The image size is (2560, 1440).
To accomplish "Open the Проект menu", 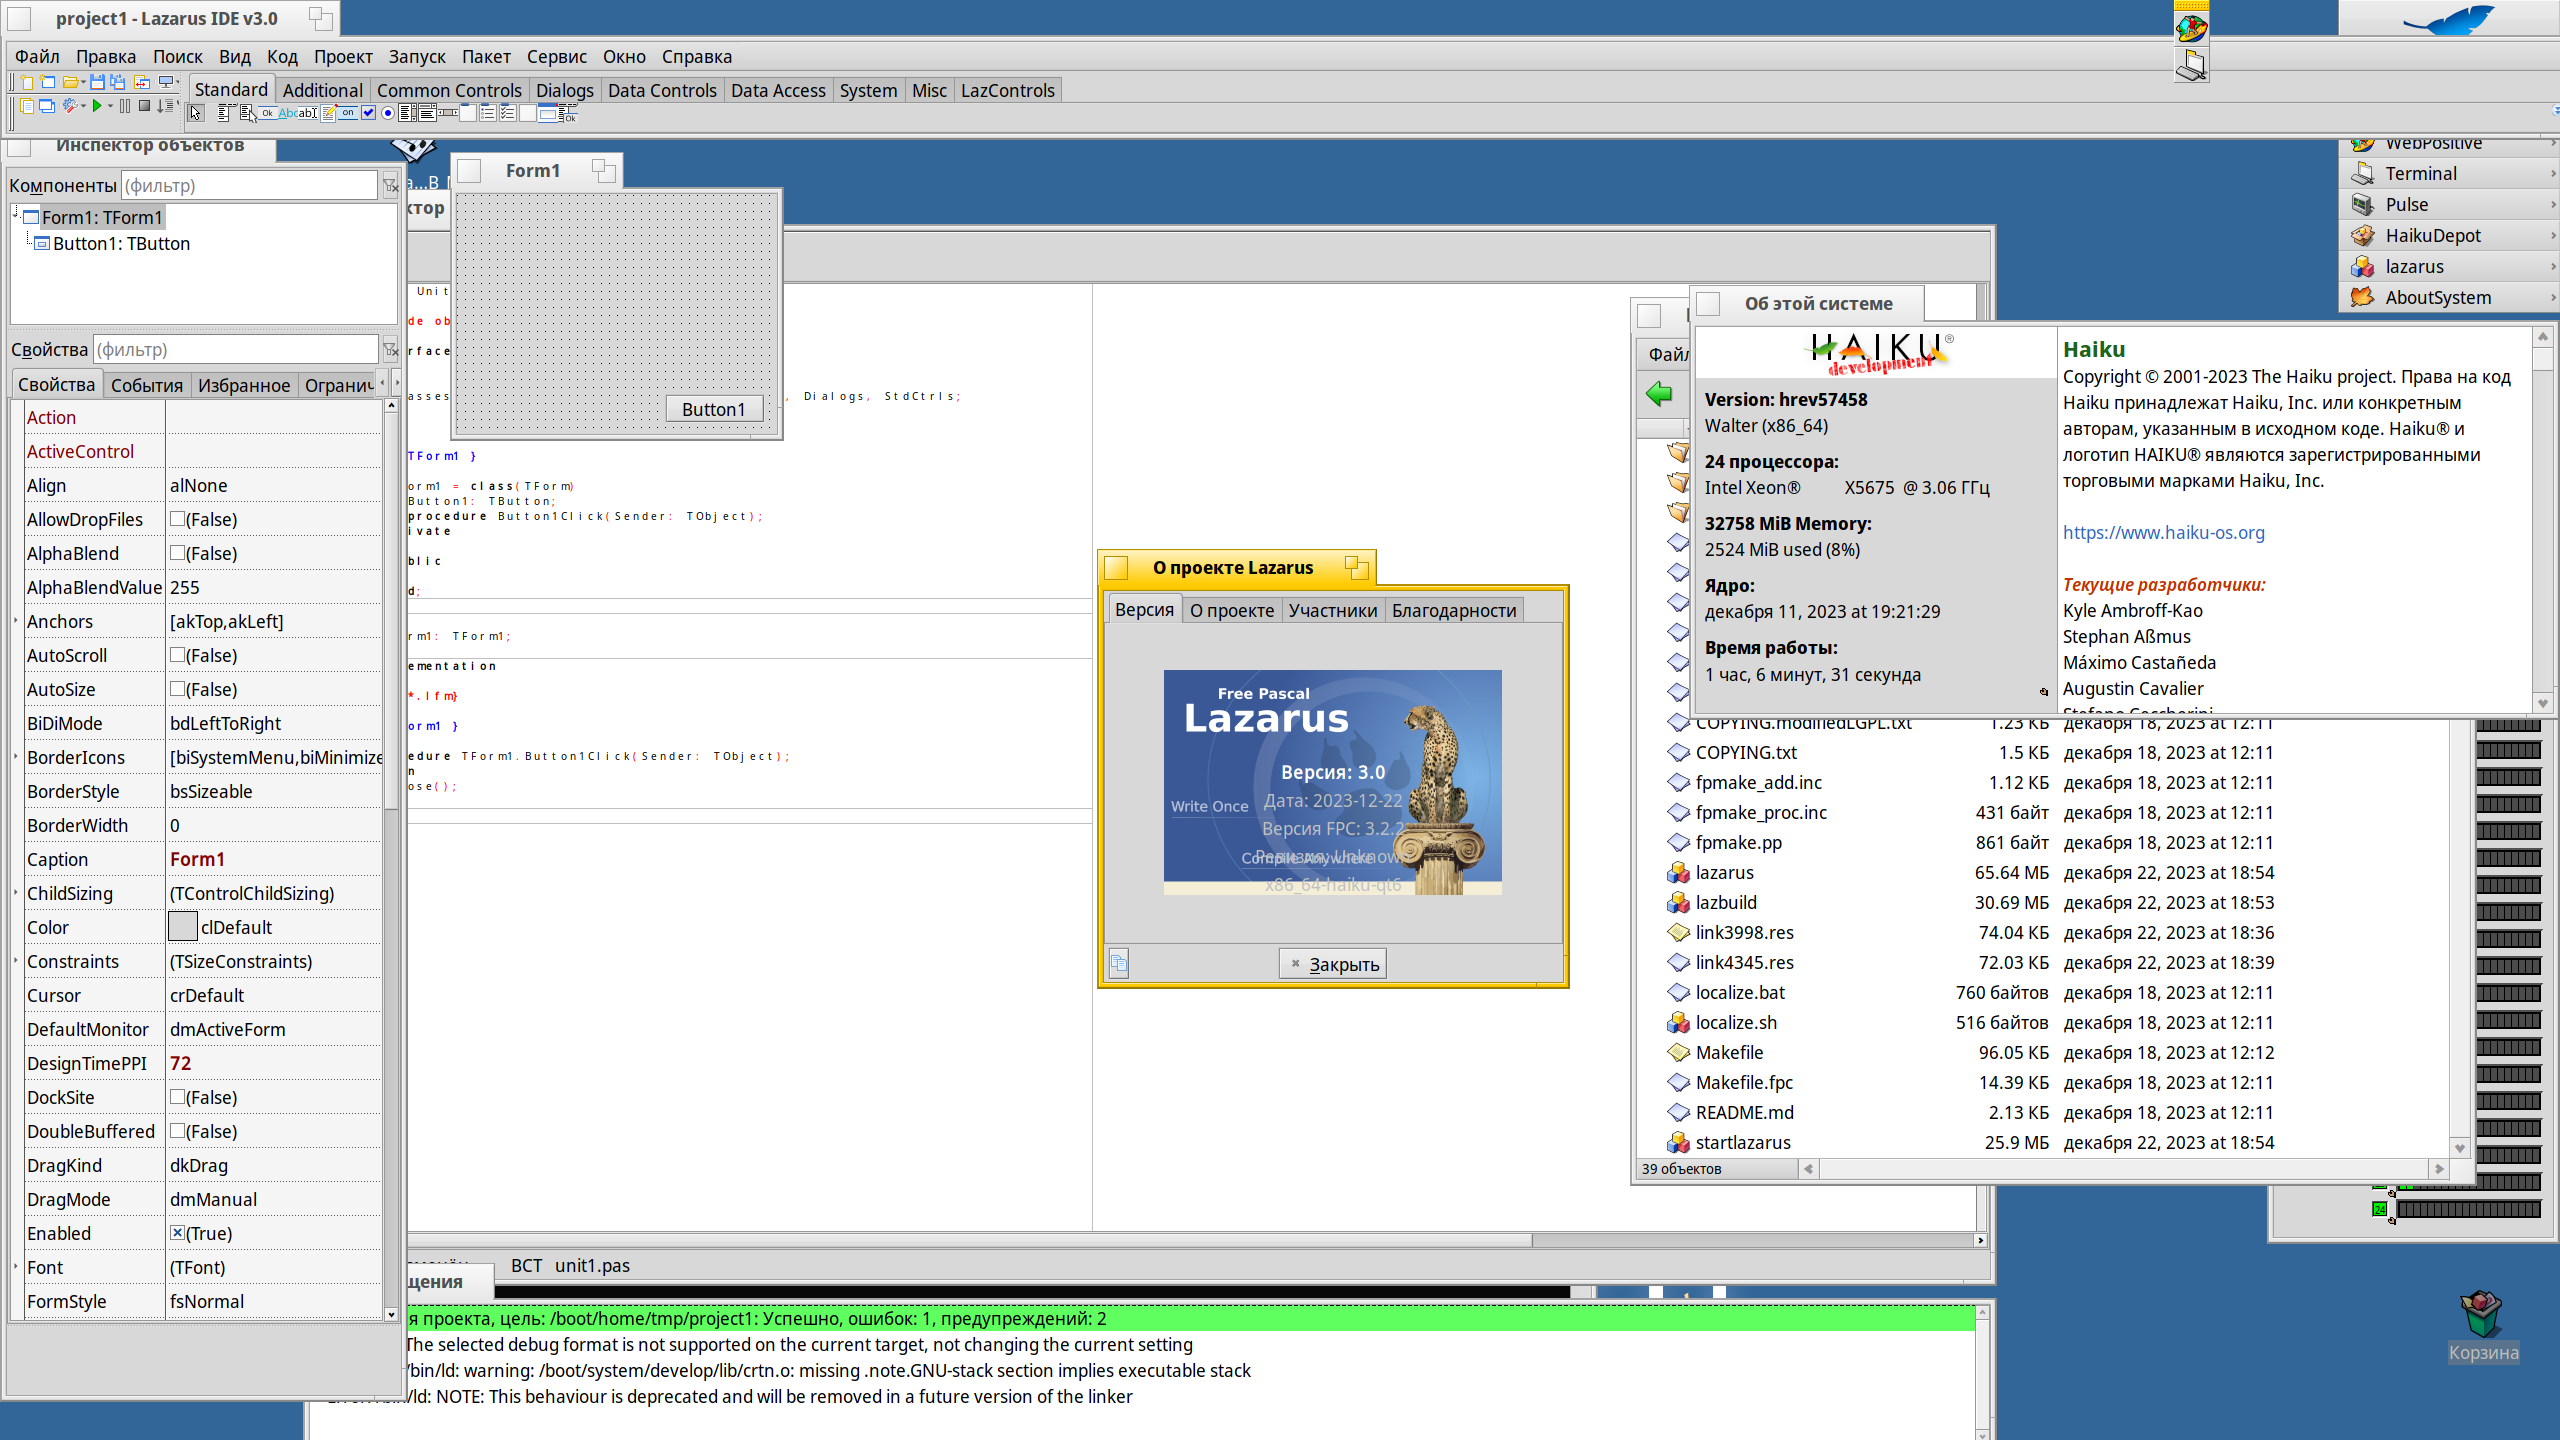I will [342, 57].
